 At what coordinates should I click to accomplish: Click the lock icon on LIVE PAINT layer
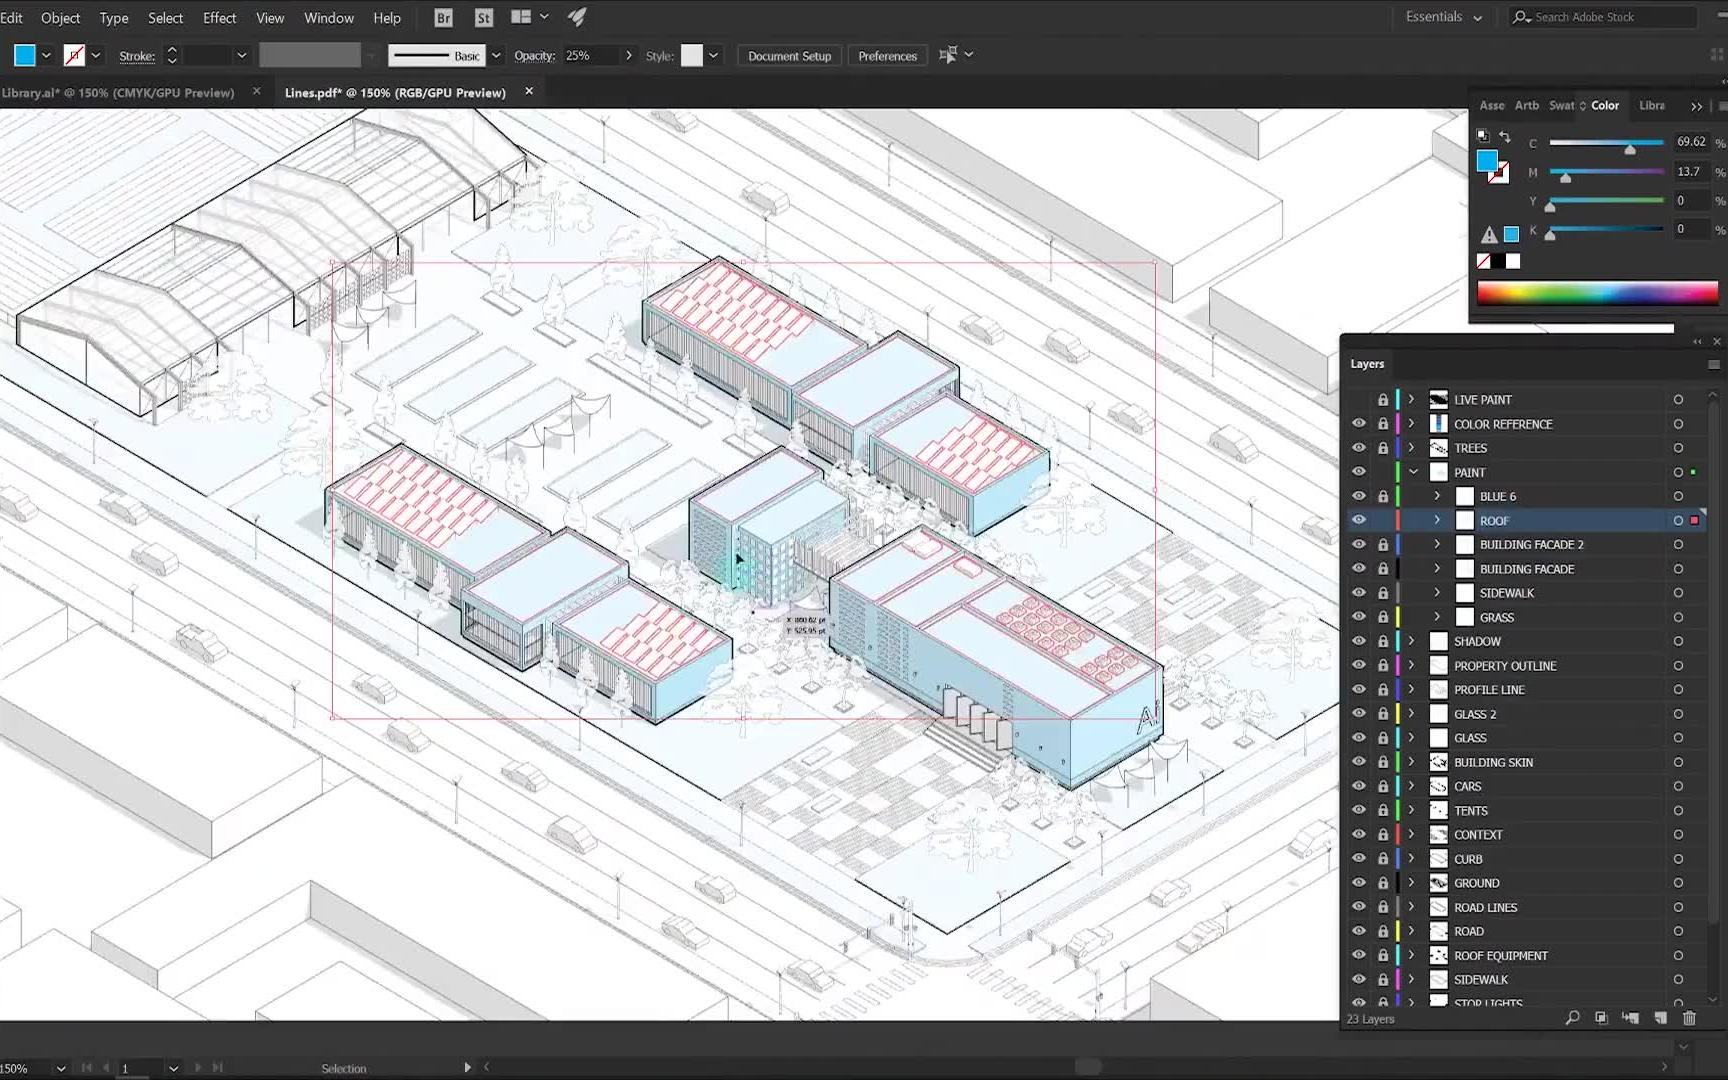(x=1383, y=400)
